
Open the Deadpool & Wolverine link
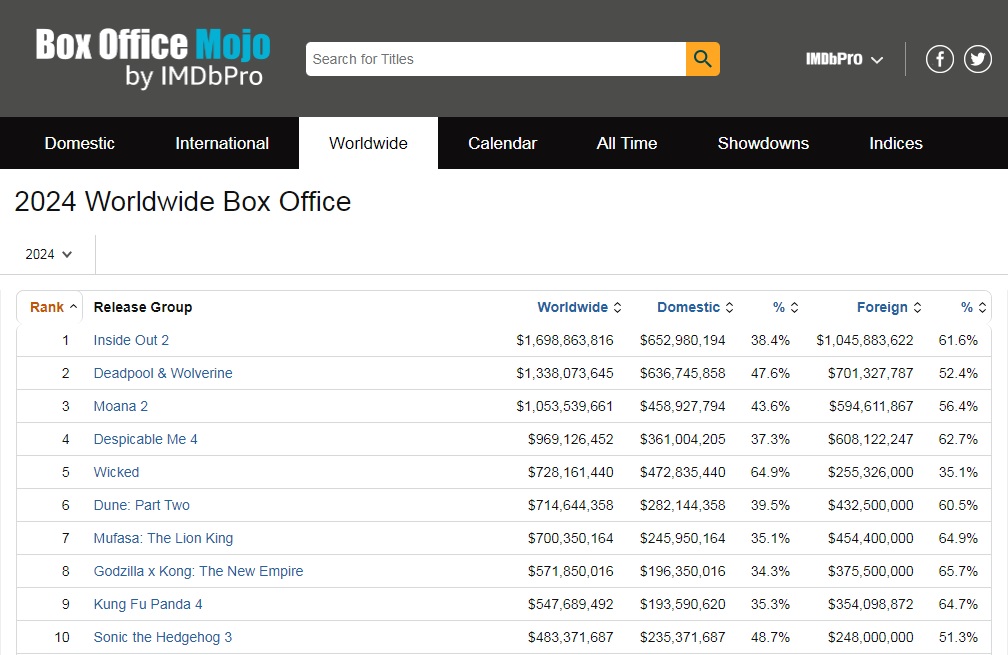(163, 373)
